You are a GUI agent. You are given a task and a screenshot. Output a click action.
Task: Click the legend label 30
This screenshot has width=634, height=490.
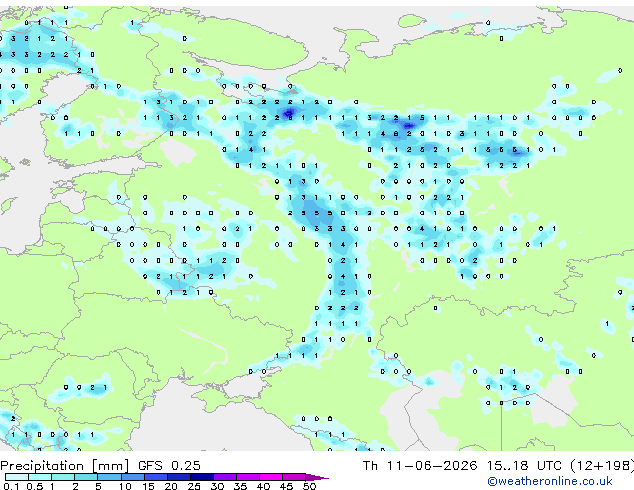pos(217,486)
